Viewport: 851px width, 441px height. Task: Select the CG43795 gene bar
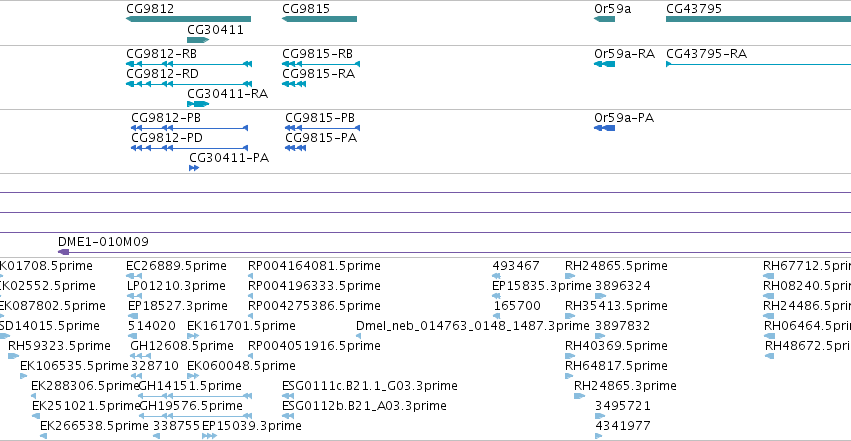click(x=758, y=19)
